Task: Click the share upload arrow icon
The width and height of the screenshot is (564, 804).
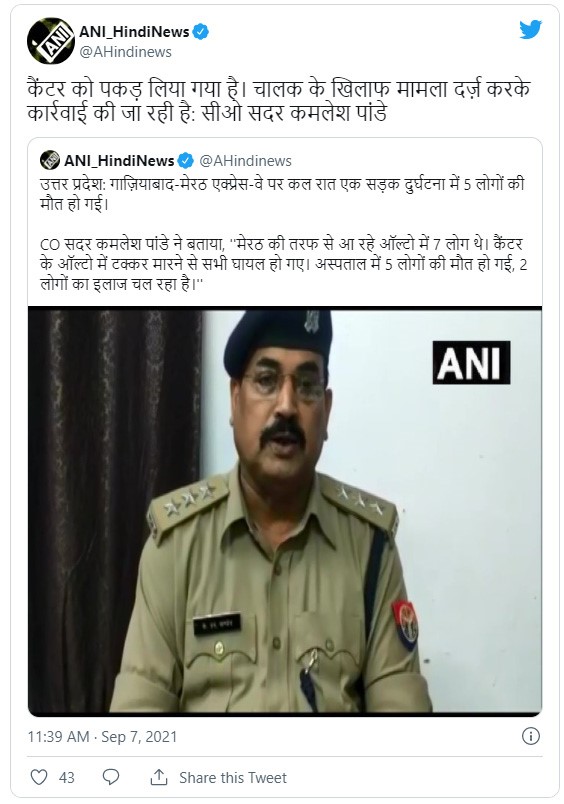Action: click(x=159, y=777)
